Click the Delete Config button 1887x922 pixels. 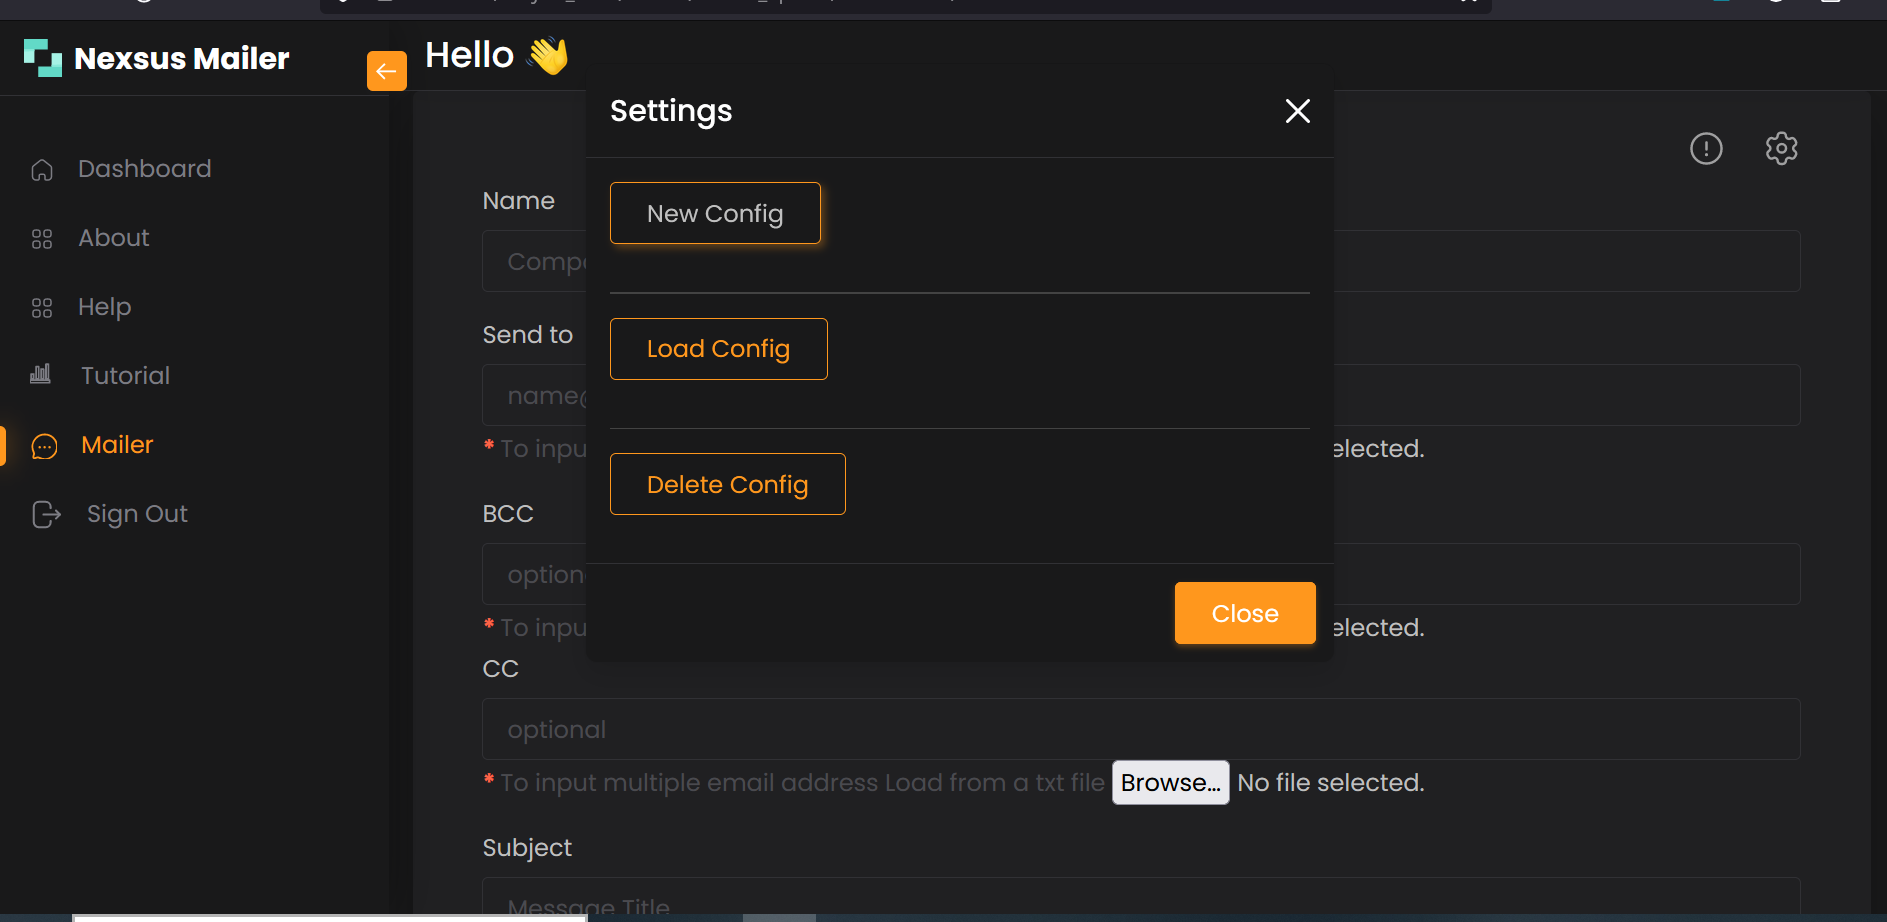click(x=727, y=484)
